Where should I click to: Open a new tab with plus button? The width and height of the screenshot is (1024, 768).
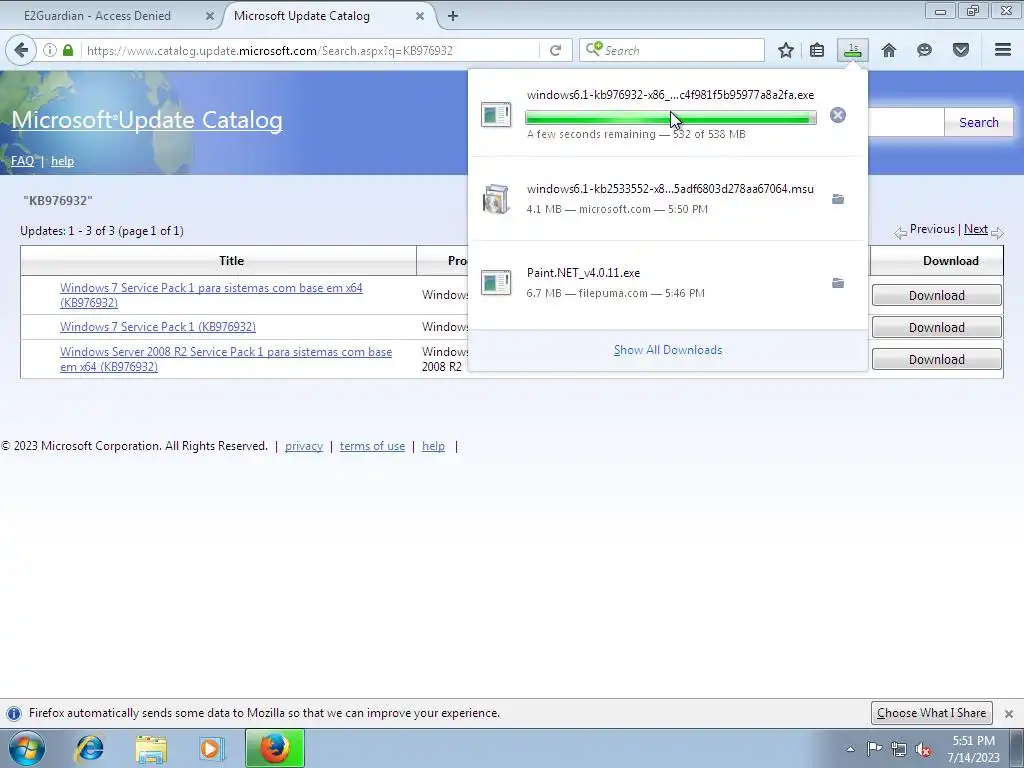[453, 16]
